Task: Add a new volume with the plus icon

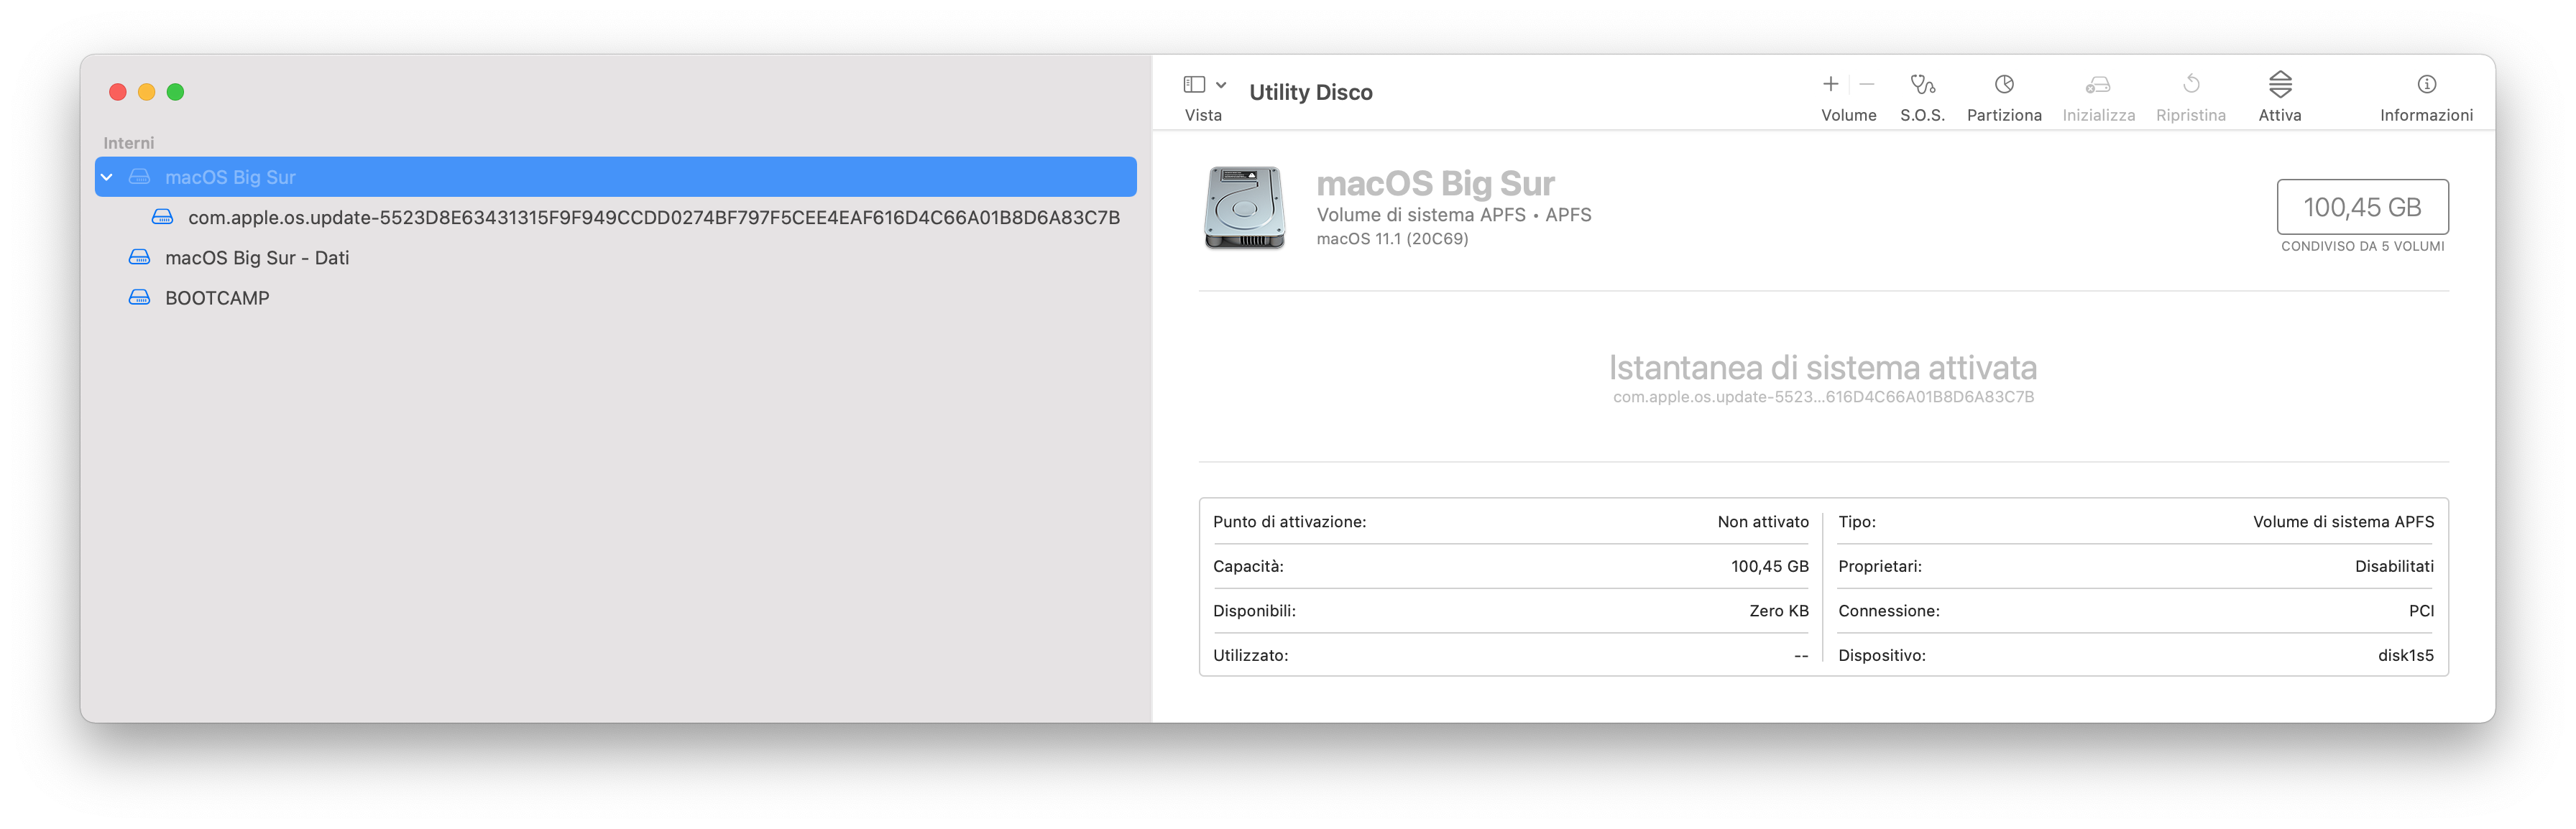Action: click(1831, 84)
